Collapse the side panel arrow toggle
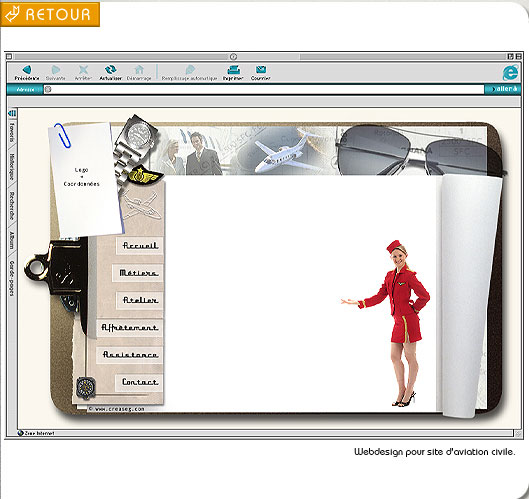The image size is (529, 499). 12,113
